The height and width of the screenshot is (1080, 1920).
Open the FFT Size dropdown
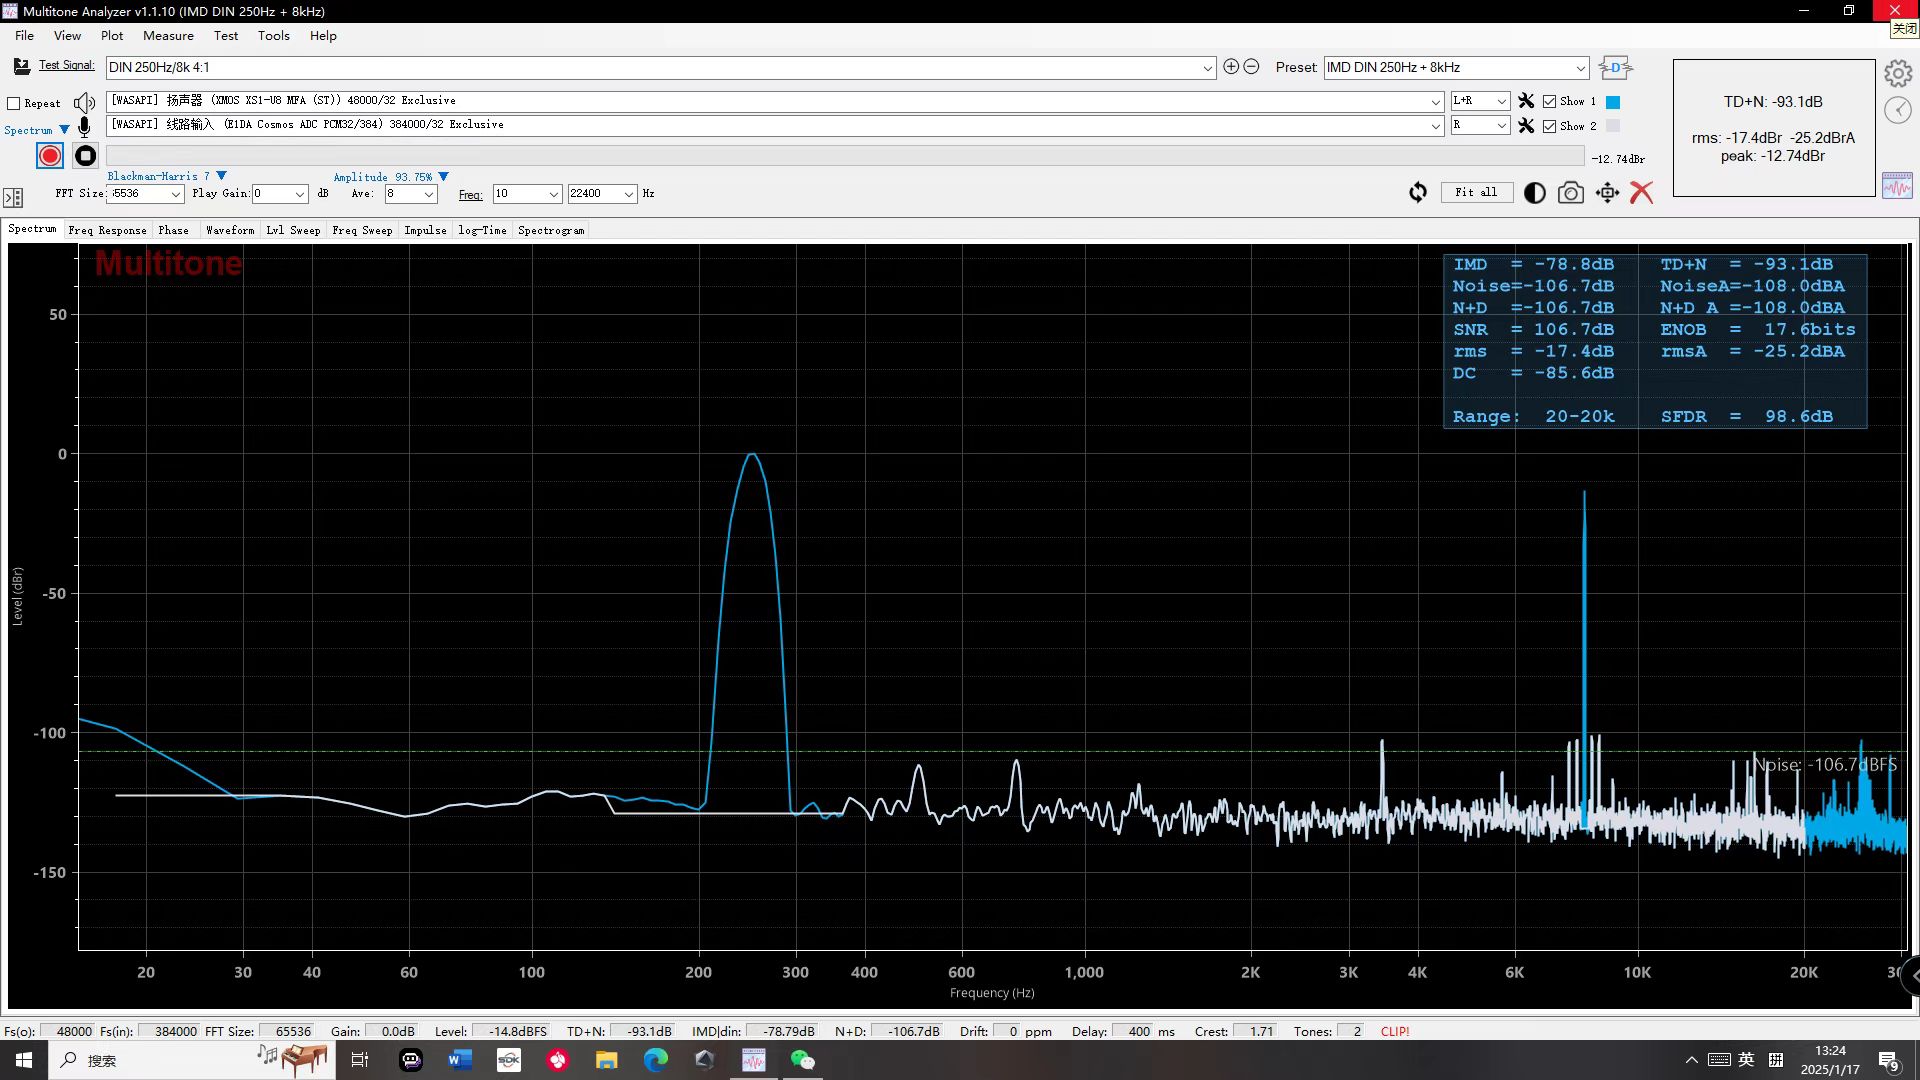pyautogui.click(x=175, y=194)
